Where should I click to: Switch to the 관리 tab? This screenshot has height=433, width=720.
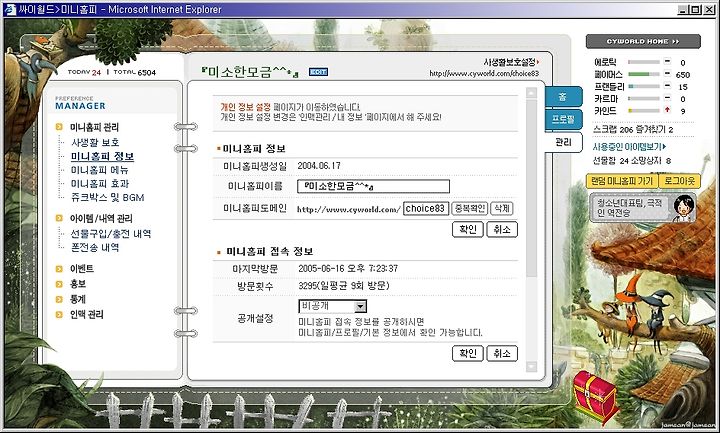click(563, 142)
